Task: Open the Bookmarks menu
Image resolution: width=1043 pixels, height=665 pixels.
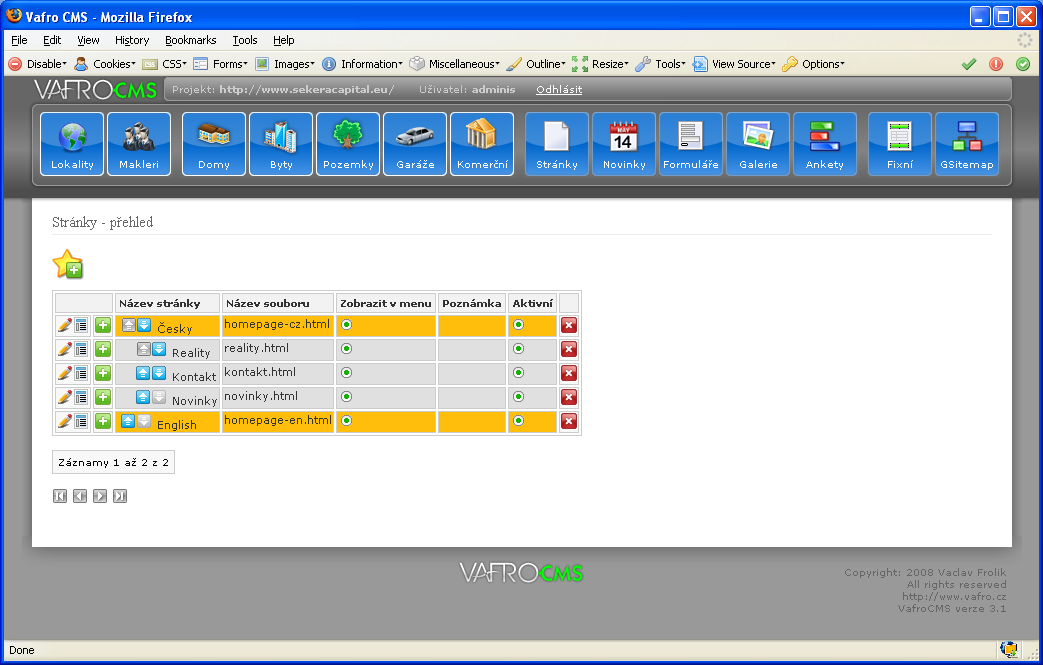Action: (x=190, y=40)
